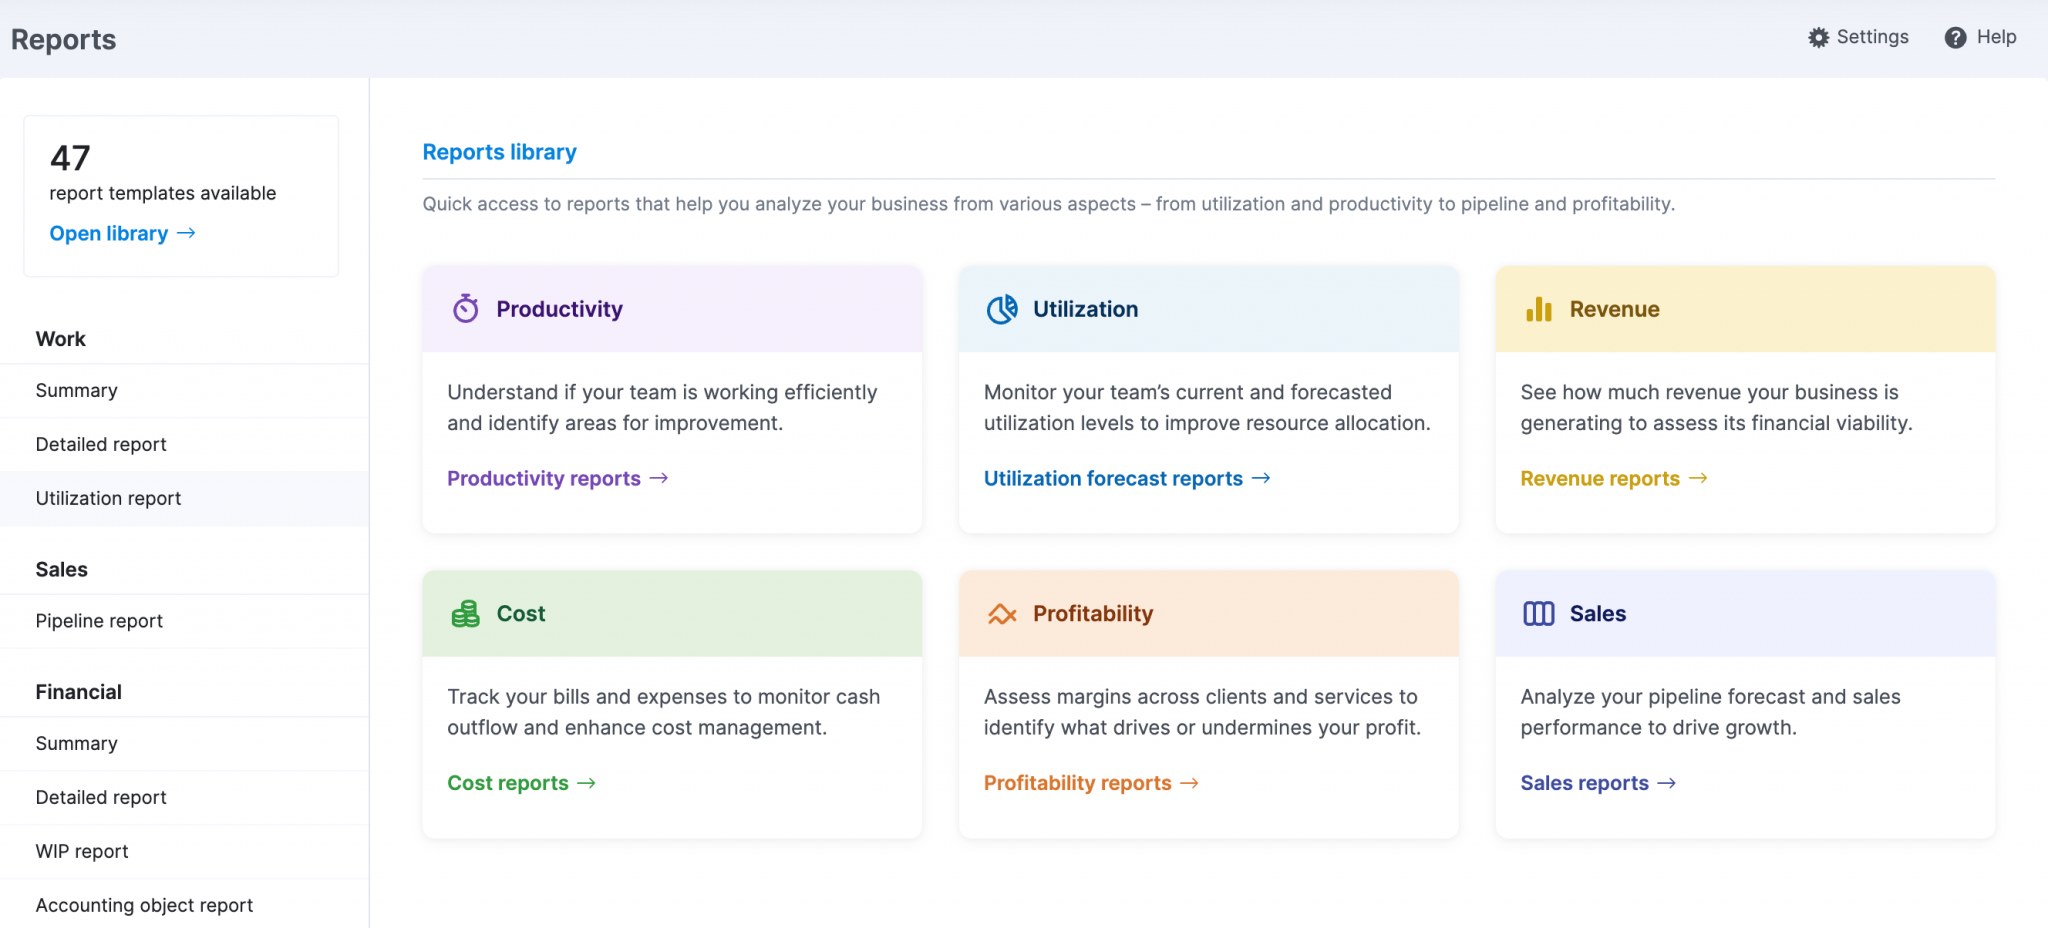The height and width of the screenshot is (928, 2048).
Task: Open the Reports library link
Action: pos(499,151)
